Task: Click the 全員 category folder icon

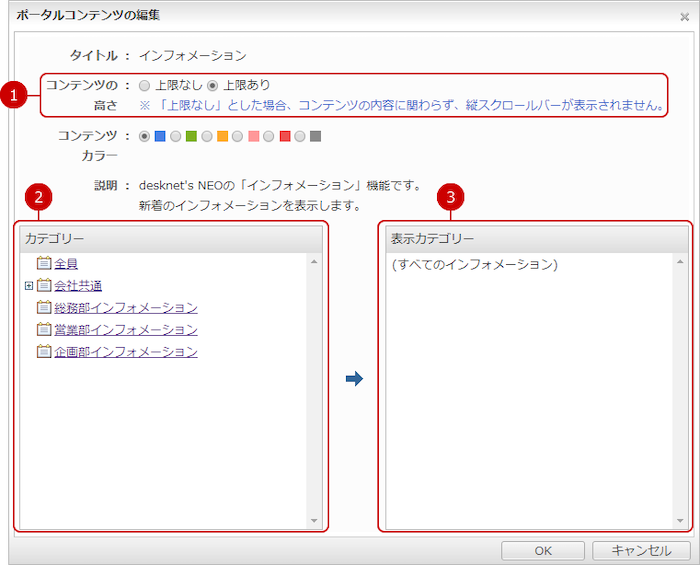Action: pyautogui.click(x=43, y=264)
